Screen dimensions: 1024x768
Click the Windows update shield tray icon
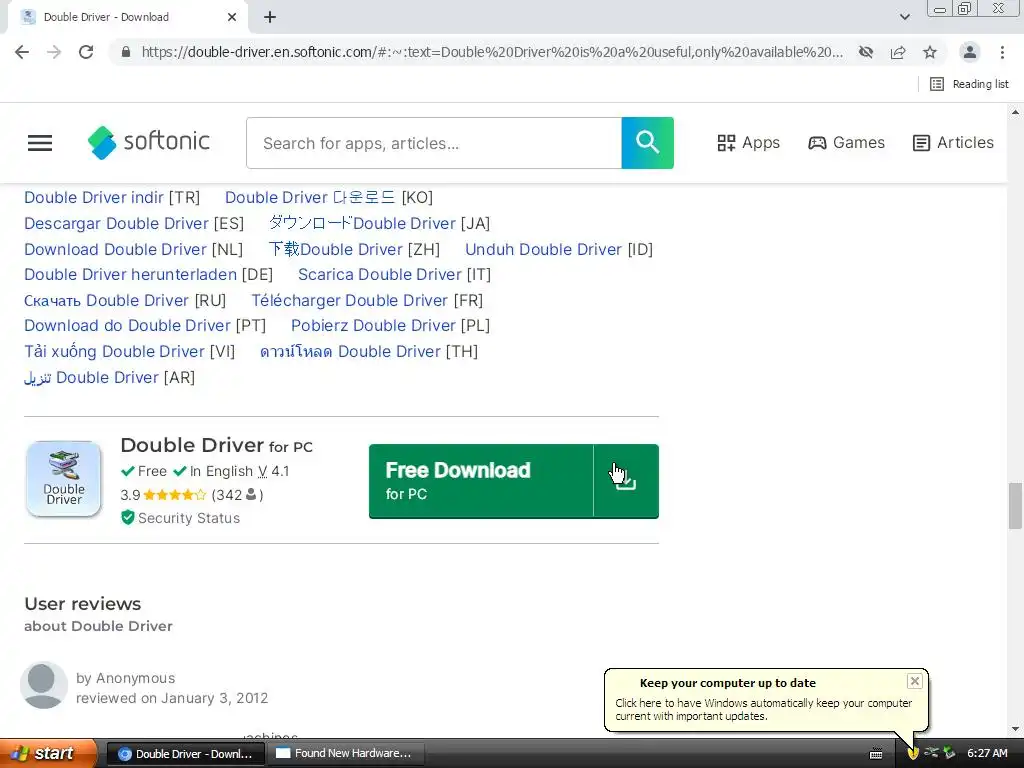click(x=913, y=754)
